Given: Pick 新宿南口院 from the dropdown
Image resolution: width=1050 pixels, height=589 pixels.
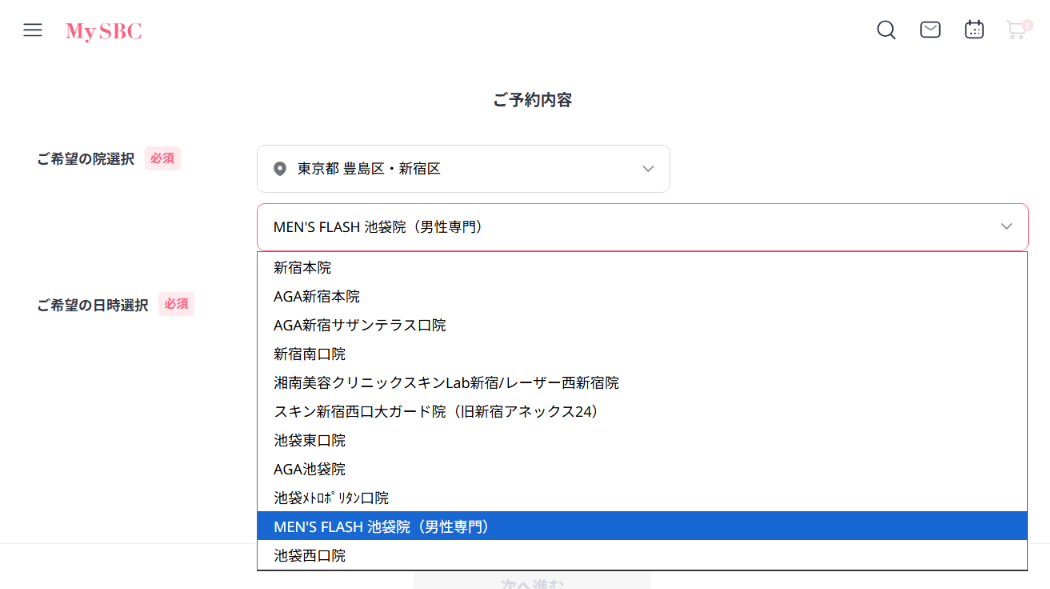Looking at the screenshot, I should pos(642,354).
